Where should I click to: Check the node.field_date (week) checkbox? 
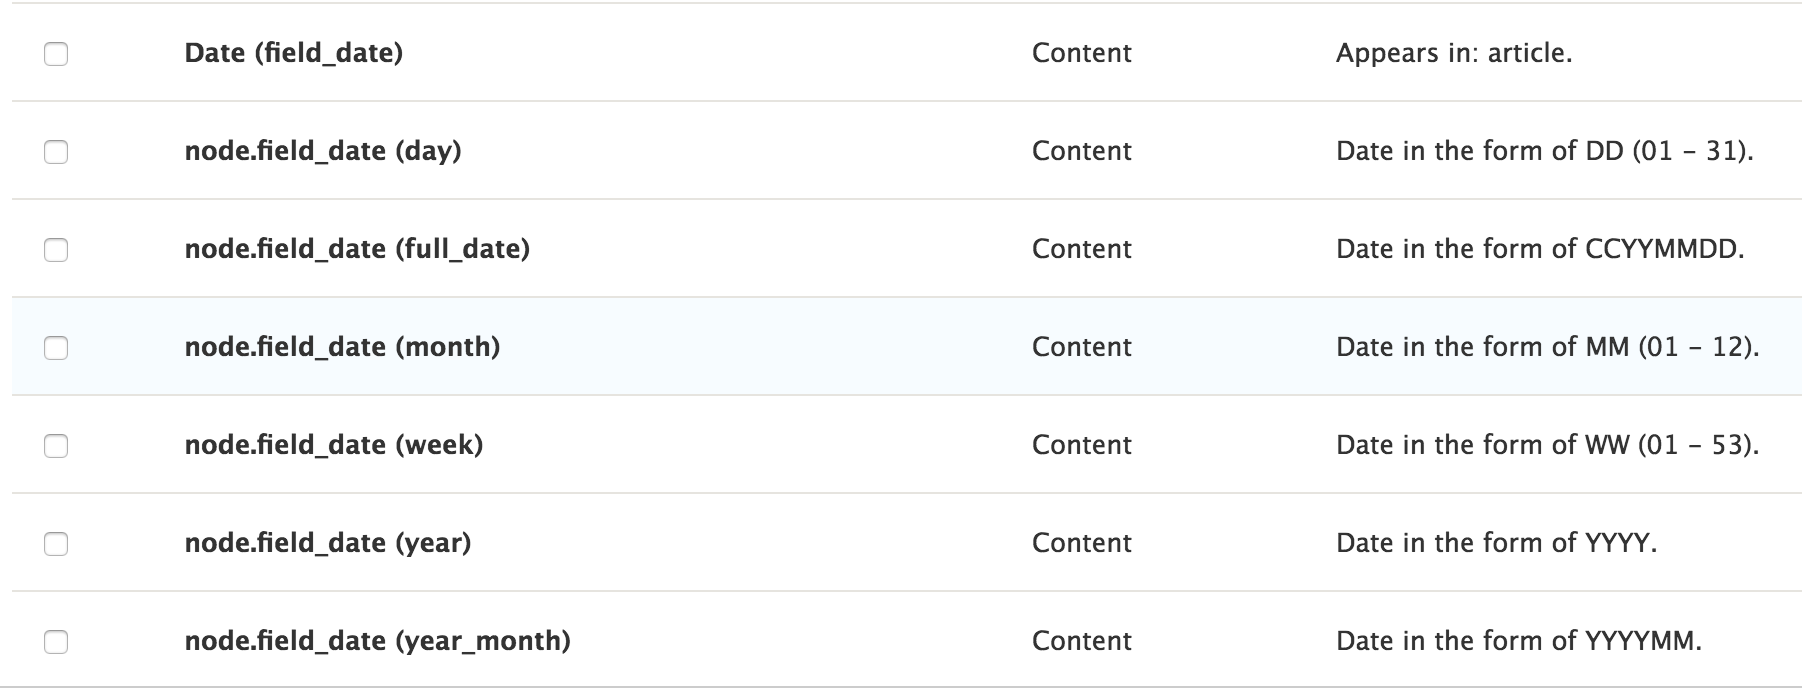coord(57,445)
